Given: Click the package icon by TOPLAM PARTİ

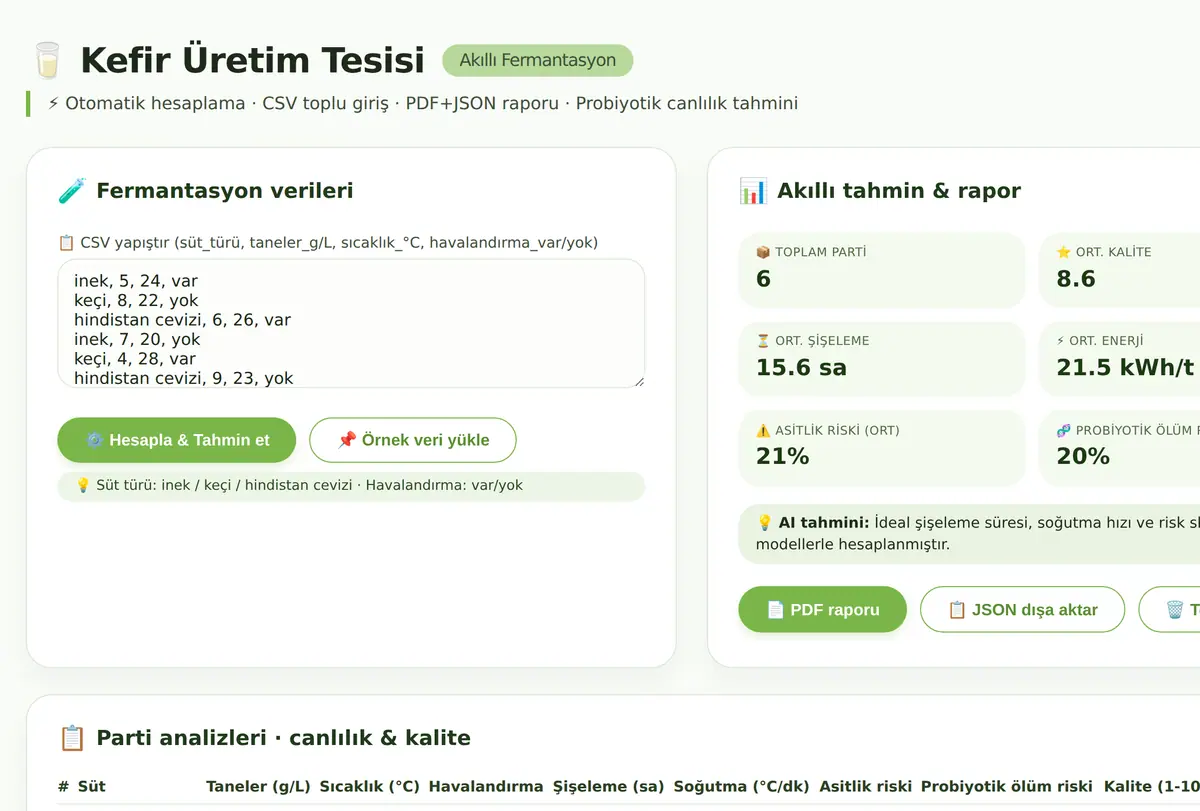Looking at the screenshot, I should tap(763, 252).
